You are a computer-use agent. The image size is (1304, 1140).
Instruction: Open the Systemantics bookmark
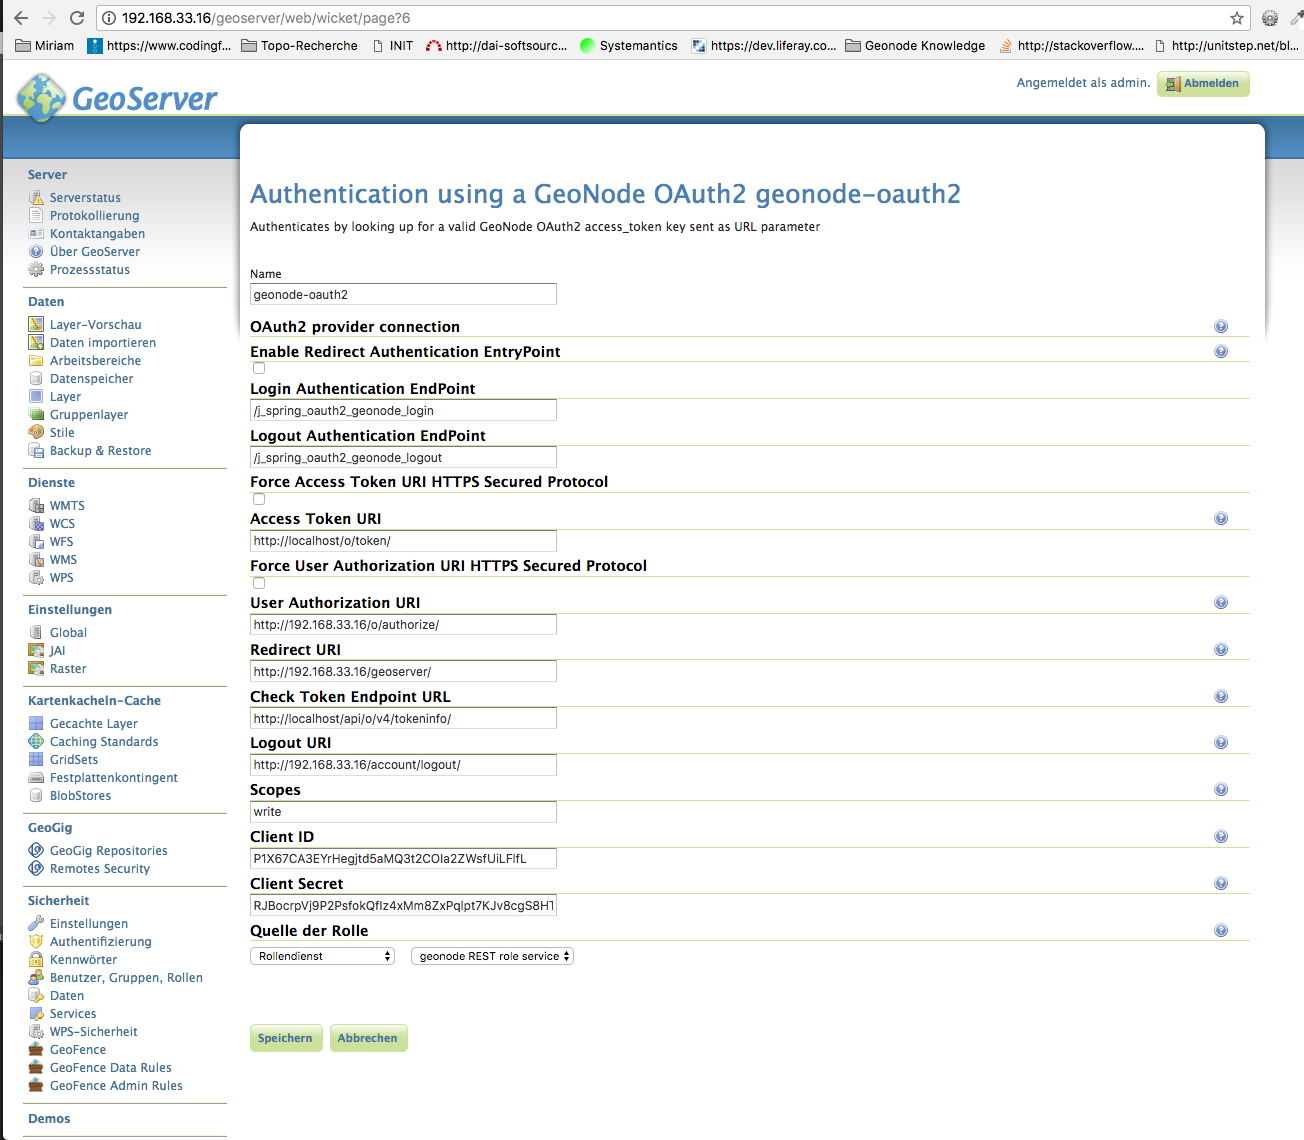(628, 46)
